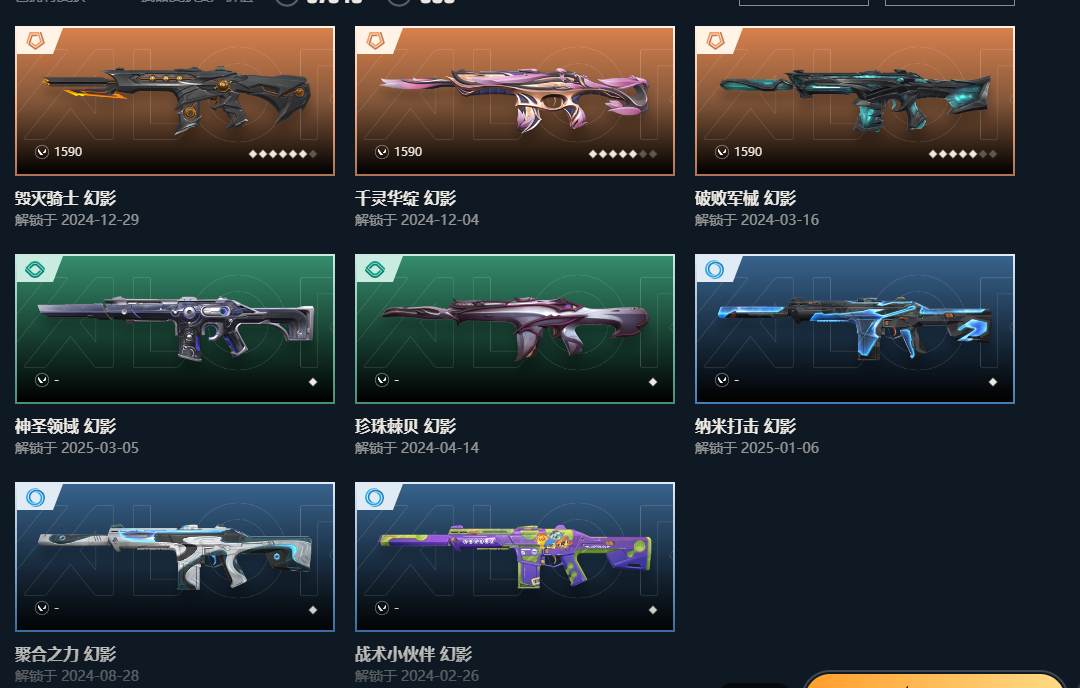Click the level diamonds on 破败军械 card
This screenshot has width=1080, height=688.
tap(962, 154)
